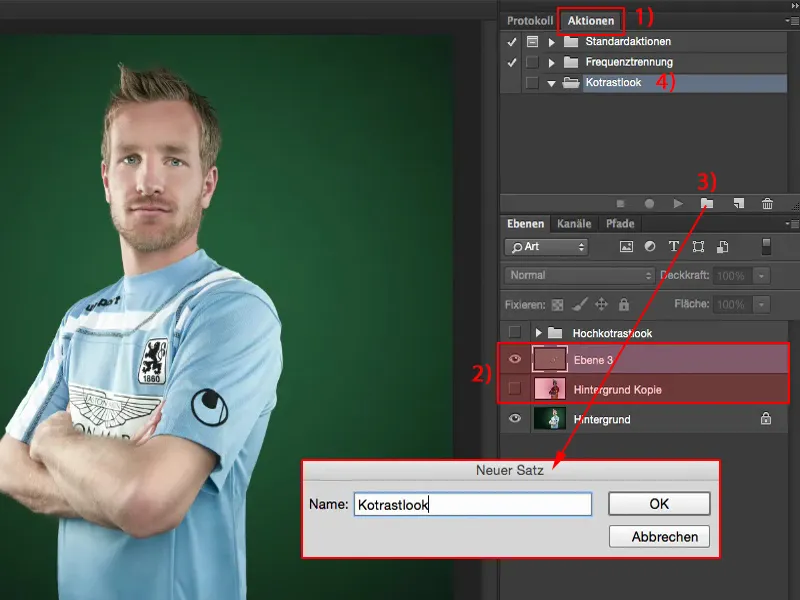Switch to the Pfade tab
The image size is (800, 600).
pyautogui.click(x=620, y=223)
